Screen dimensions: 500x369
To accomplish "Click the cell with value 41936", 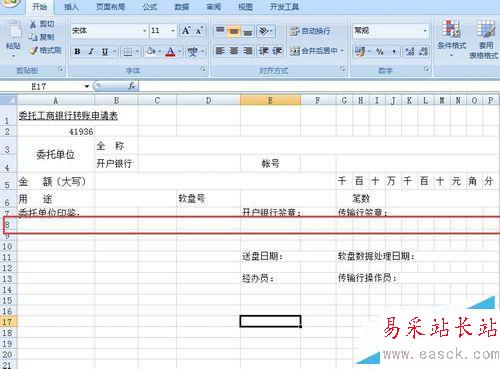I will [x=56, y=131].
